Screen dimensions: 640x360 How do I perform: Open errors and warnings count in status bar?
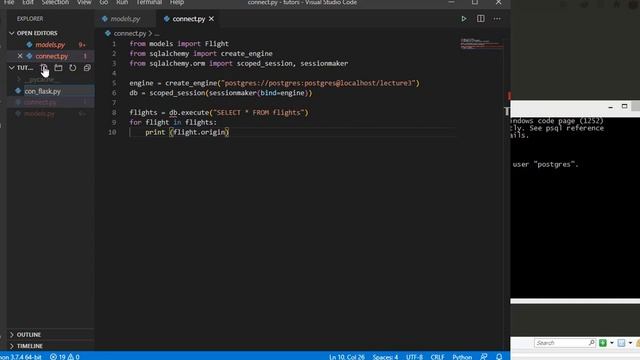[64, 357]
